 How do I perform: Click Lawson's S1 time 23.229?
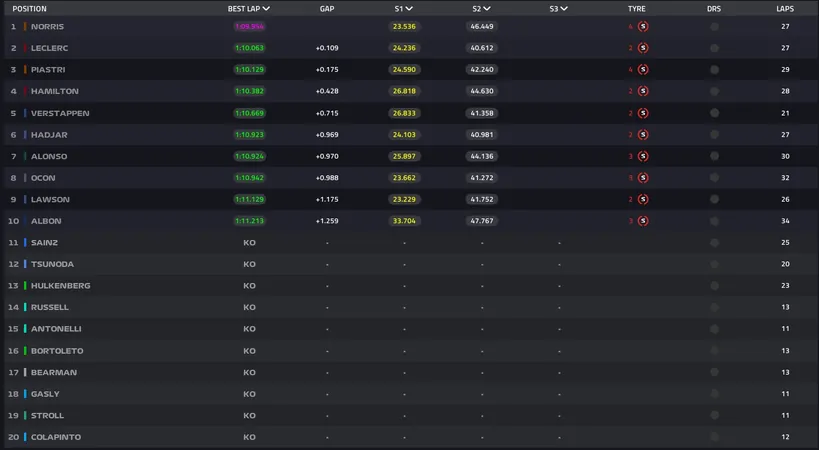(x=404, y=199)
